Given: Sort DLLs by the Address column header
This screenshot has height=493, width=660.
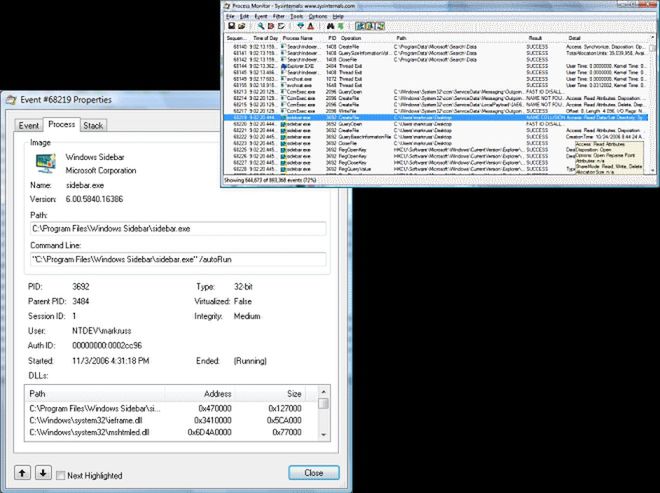Looking at the screenshot, I should 199,394.
